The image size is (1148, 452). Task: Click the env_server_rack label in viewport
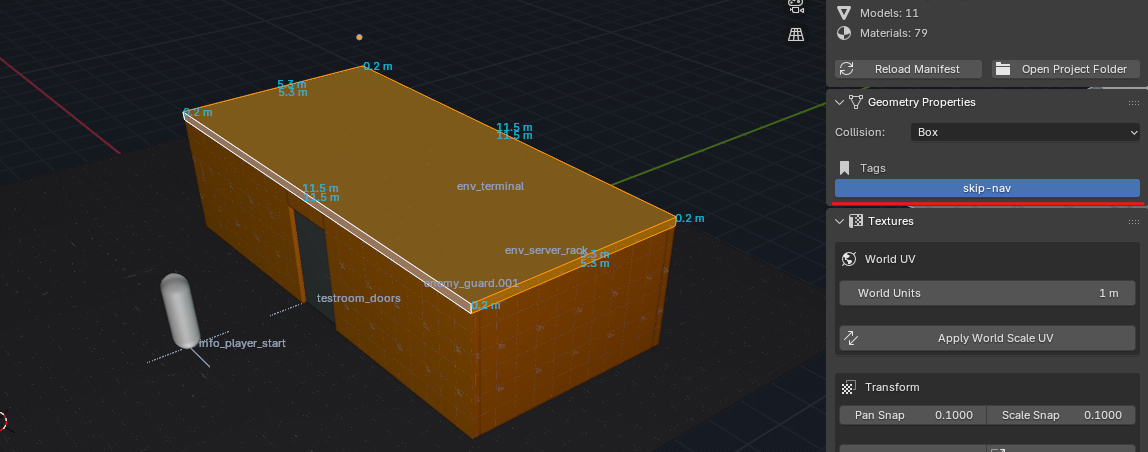click(546, 250)
